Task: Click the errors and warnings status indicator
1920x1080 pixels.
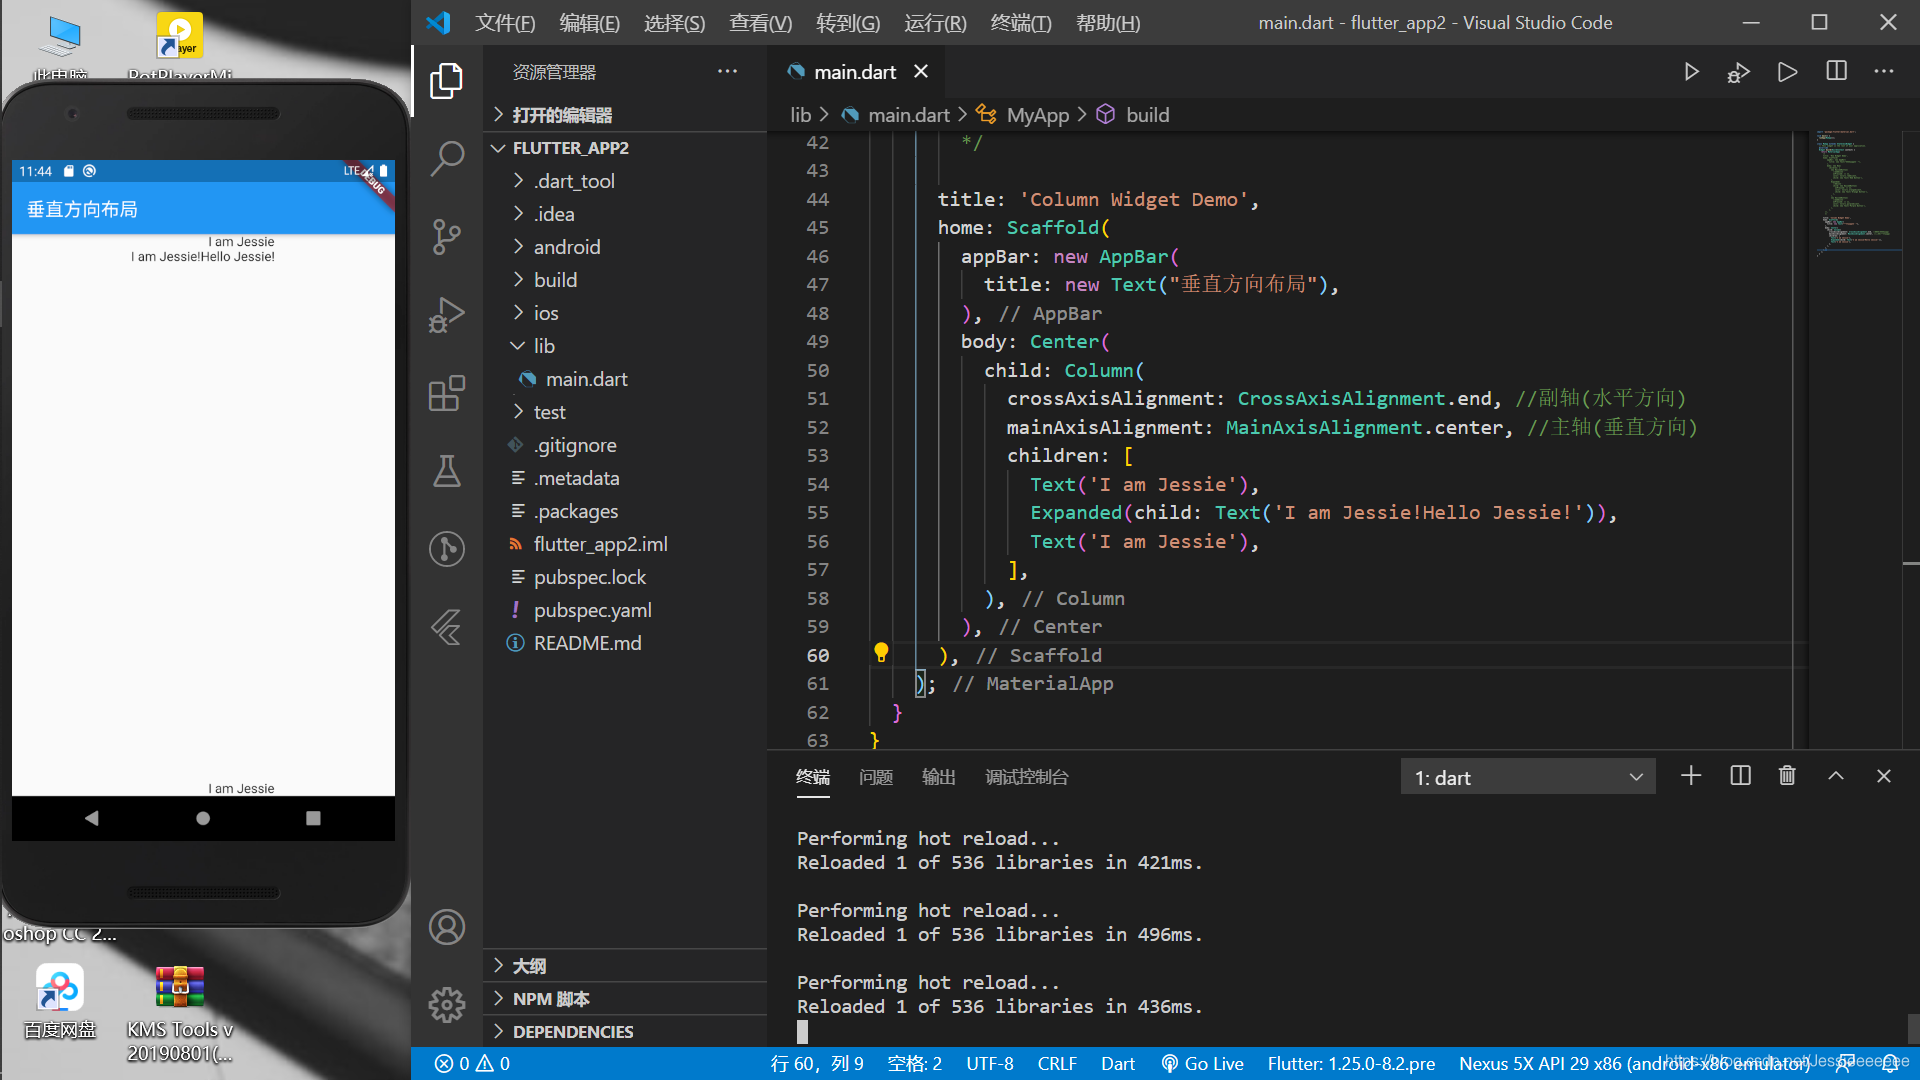Action: tap(473, 1064)
